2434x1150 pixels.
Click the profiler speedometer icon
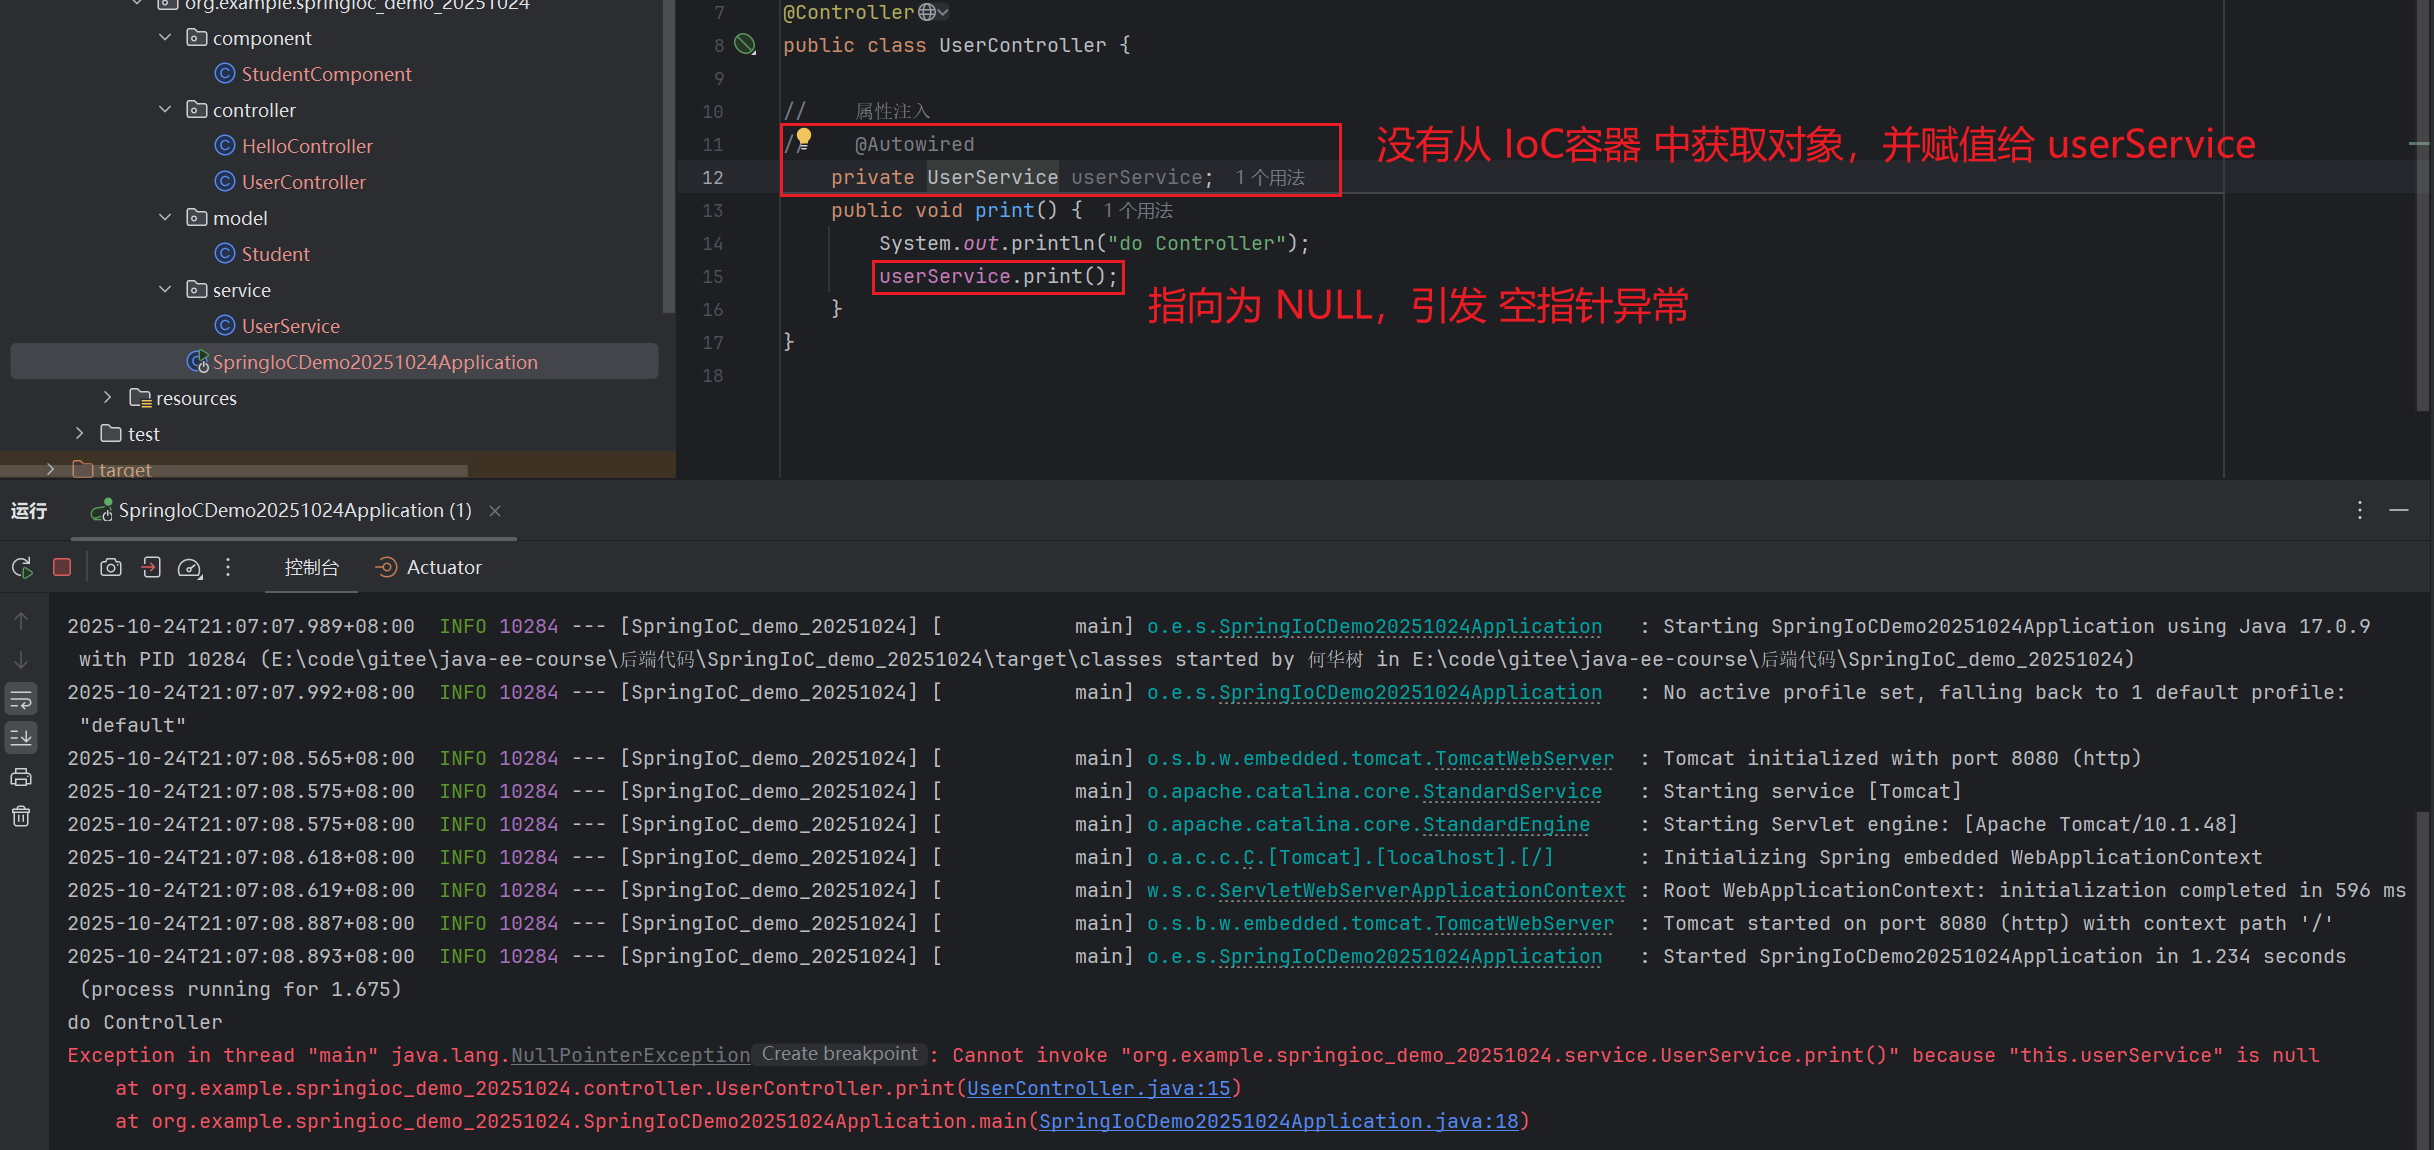point(189,568)
